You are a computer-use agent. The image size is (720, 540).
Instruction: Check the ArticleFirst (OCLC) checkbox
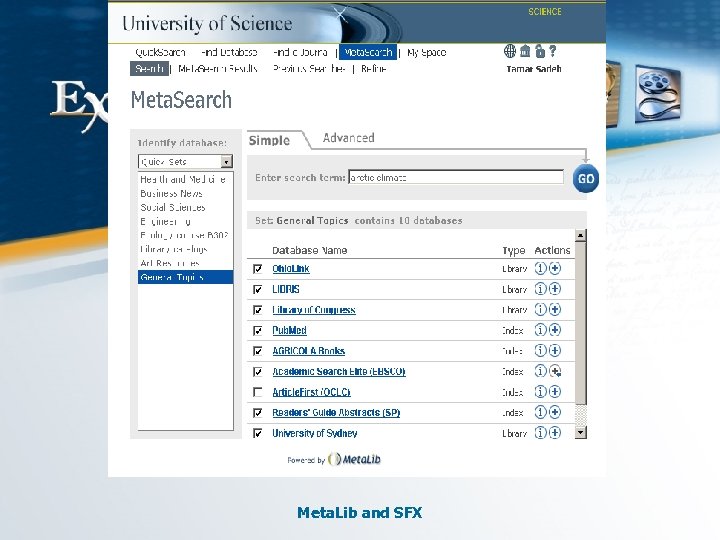coord(258,392)
